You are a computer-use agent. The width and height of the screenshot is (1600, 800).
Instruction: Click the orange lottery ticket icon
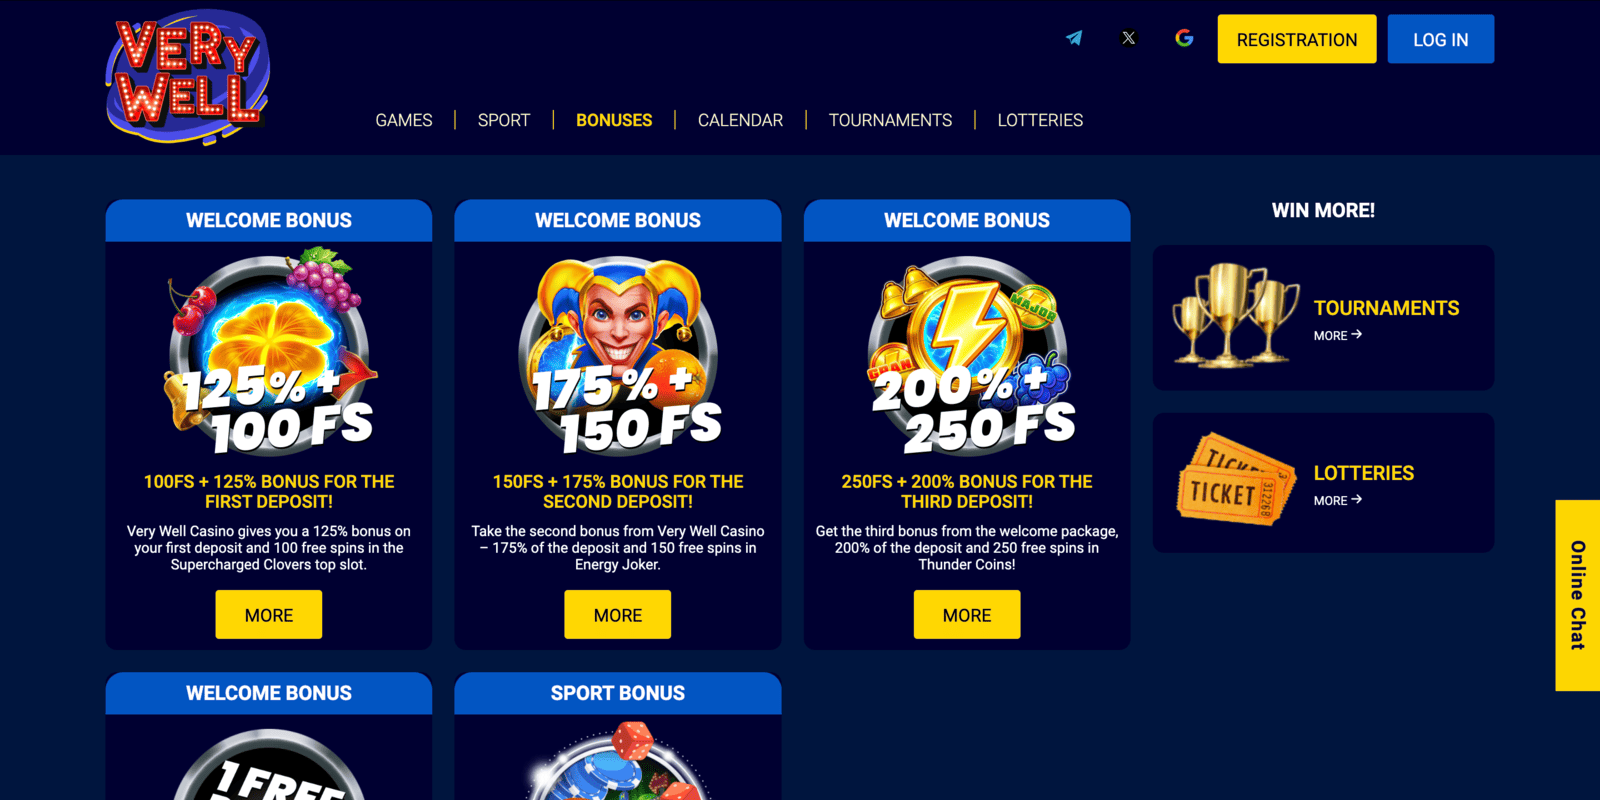click(1236, 480)
